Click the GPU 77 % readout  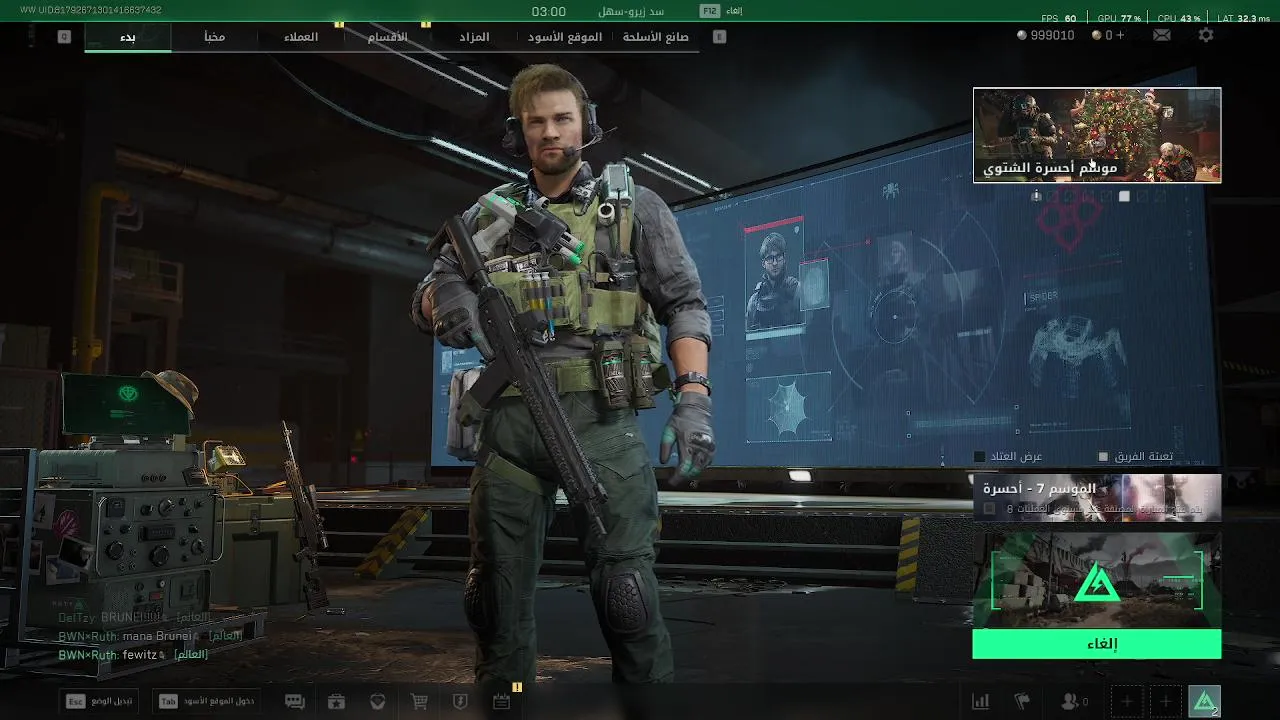click(x=1118, y=18)
